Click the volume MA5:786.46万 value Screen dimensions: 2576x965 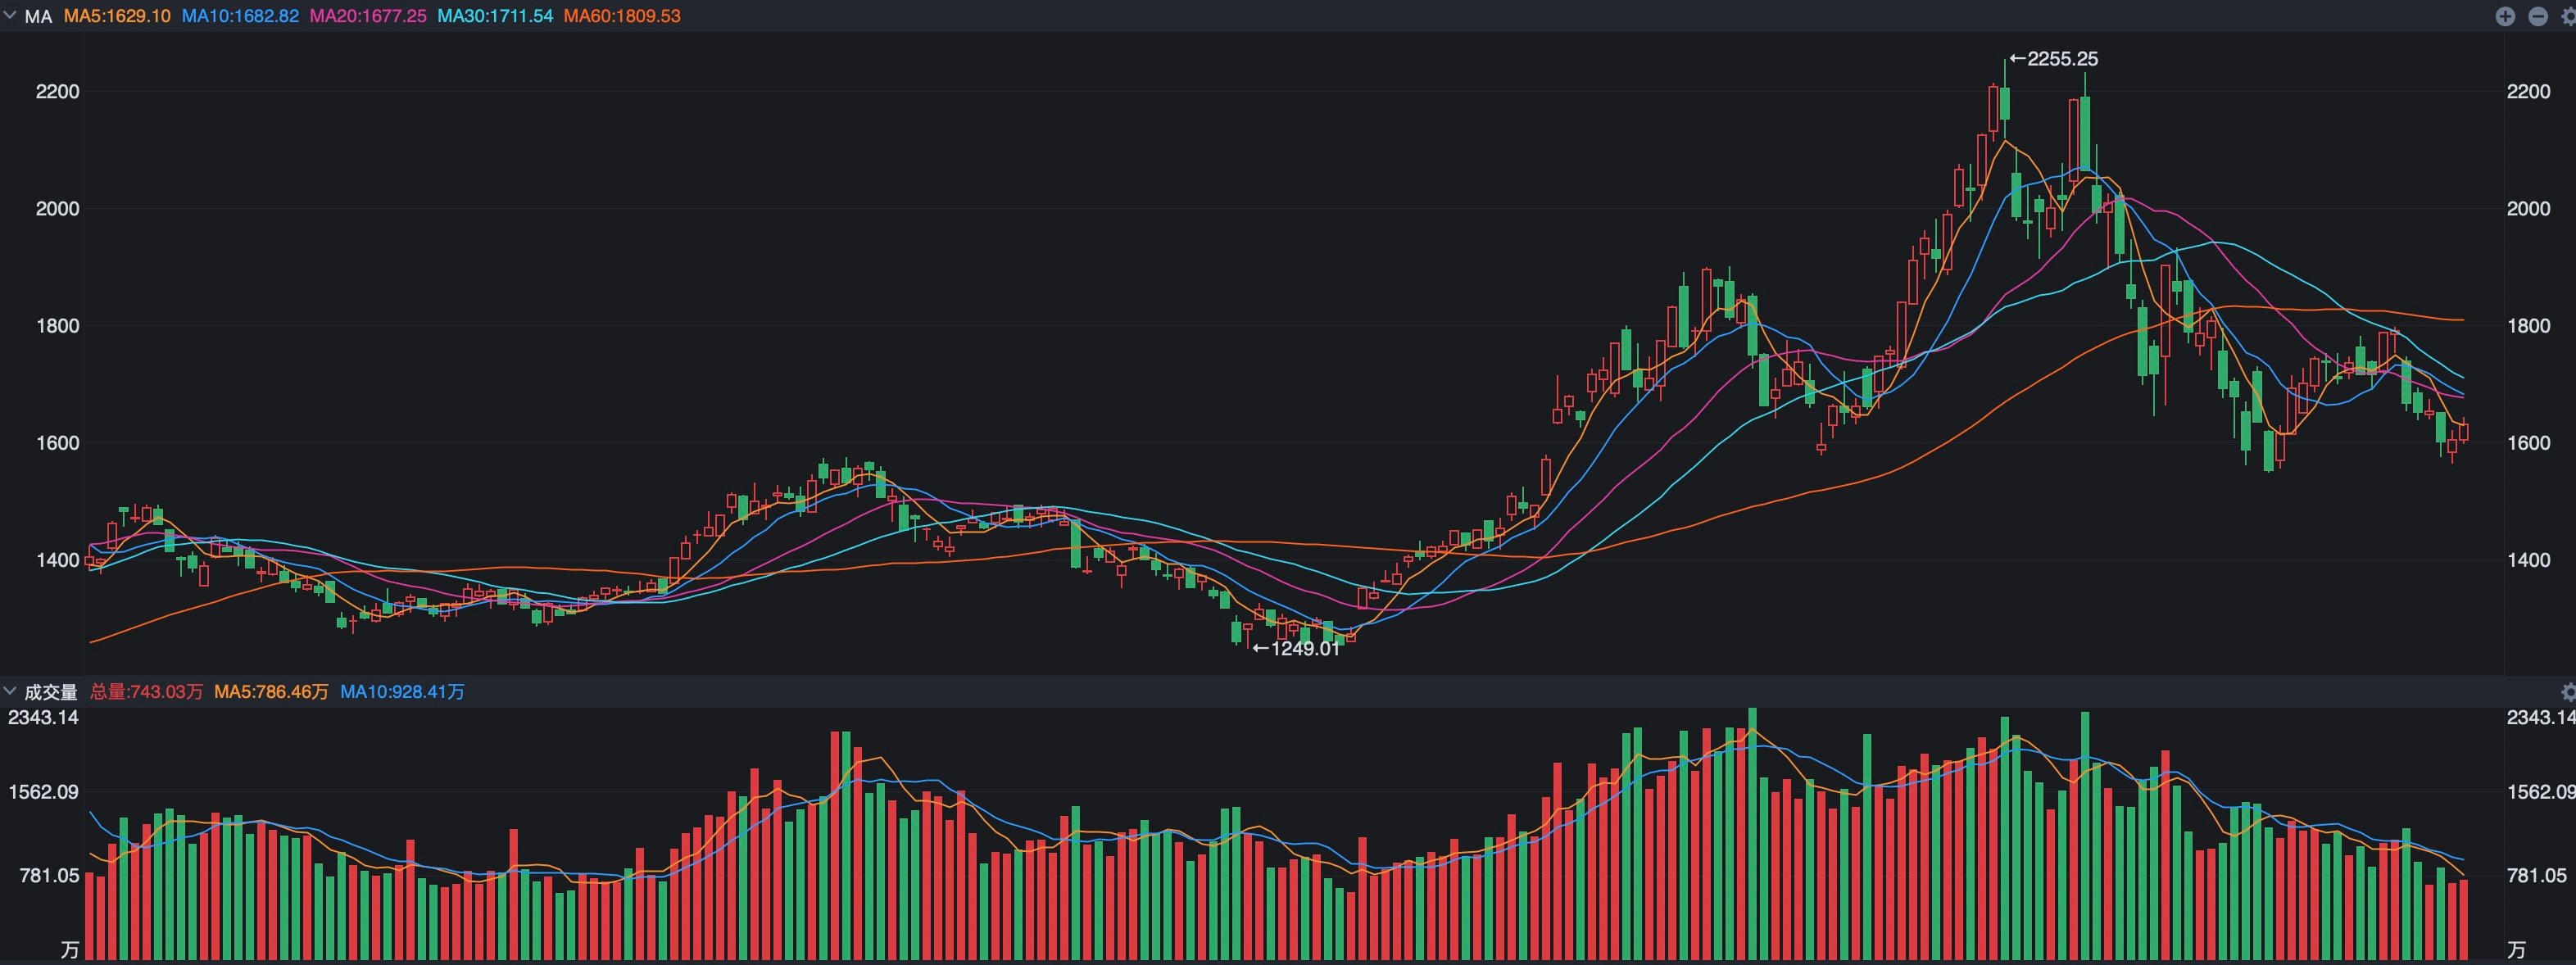coord(271,692)
